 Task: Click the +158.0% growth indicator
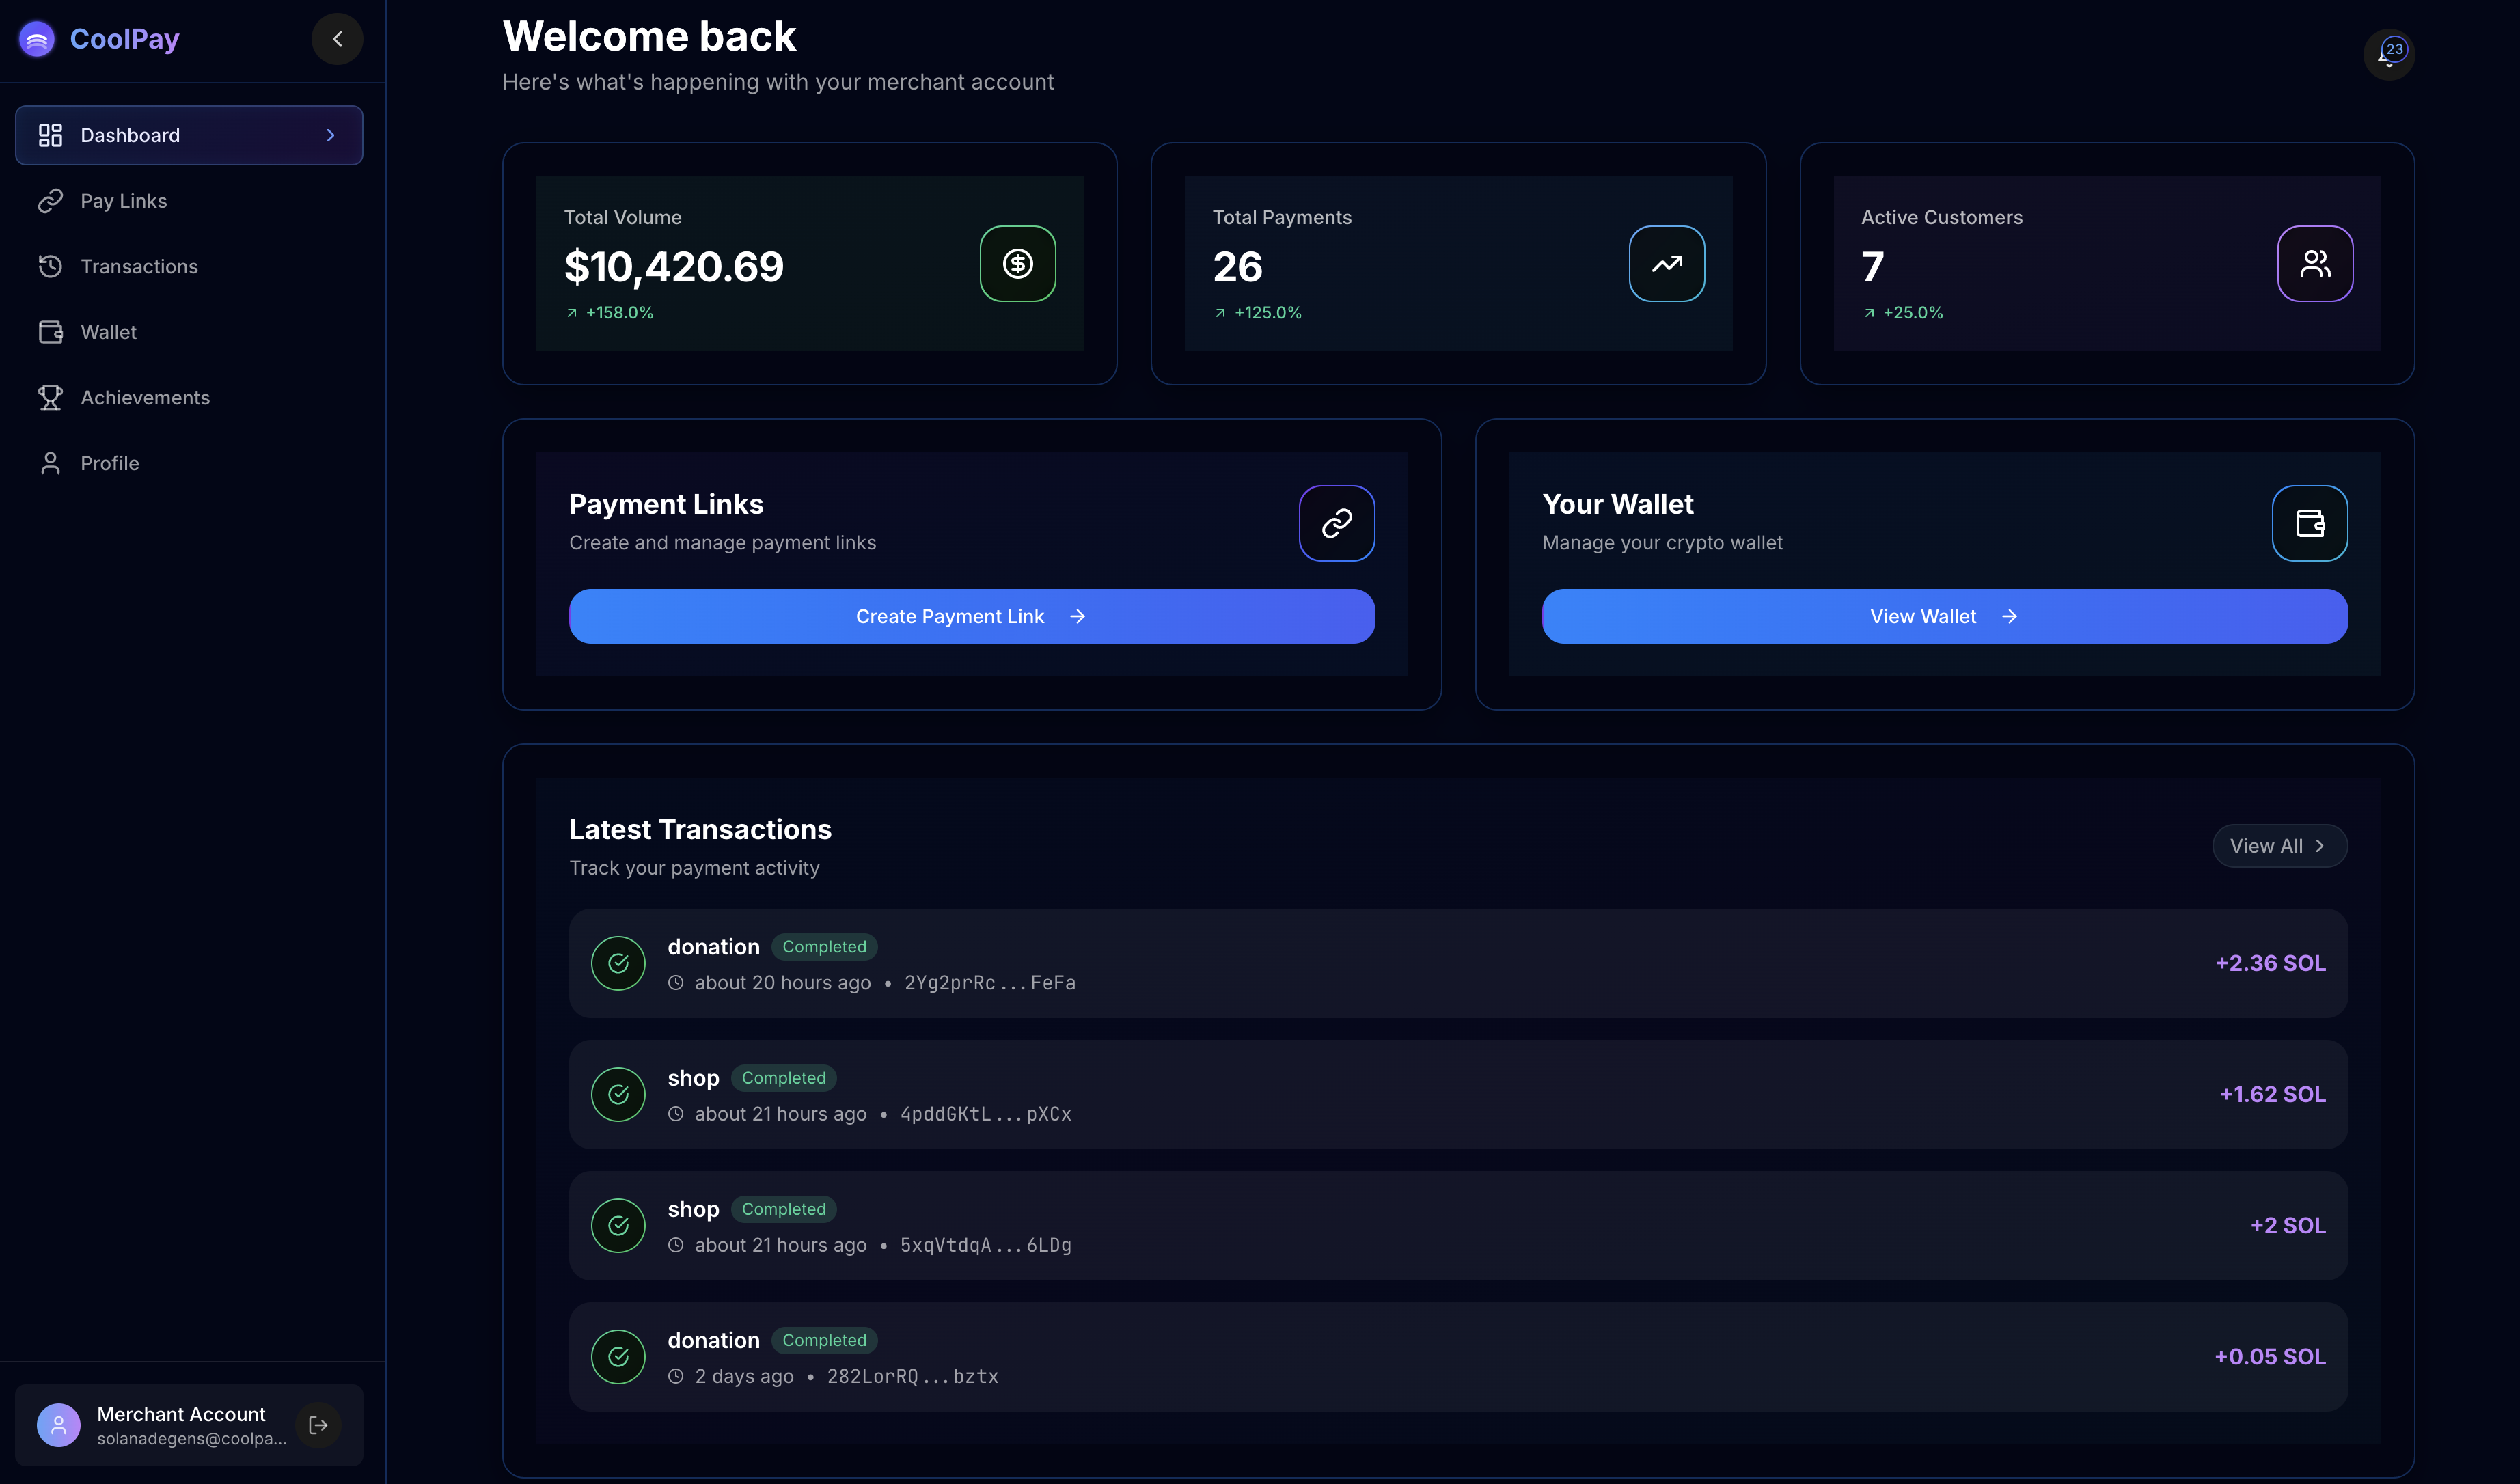pos(609,313)
